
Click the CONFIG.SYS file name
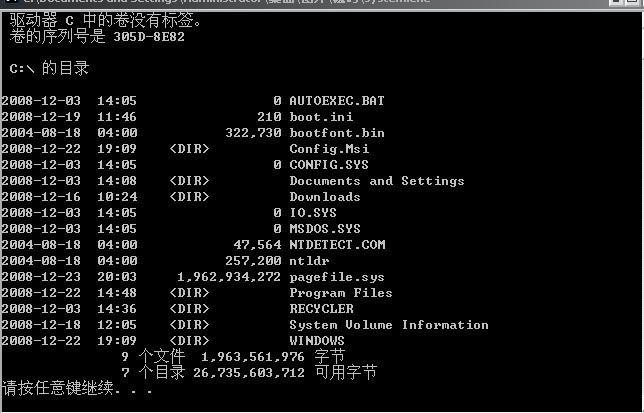pyautogui.click(x=329, y=165)
